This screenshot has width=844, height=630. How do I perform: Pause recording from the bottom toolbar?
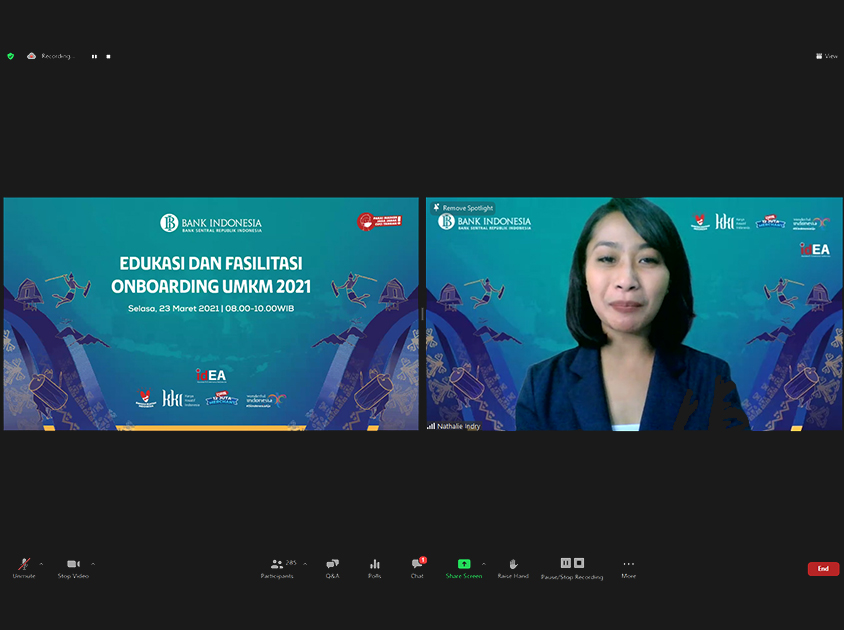tap(566, 563)
